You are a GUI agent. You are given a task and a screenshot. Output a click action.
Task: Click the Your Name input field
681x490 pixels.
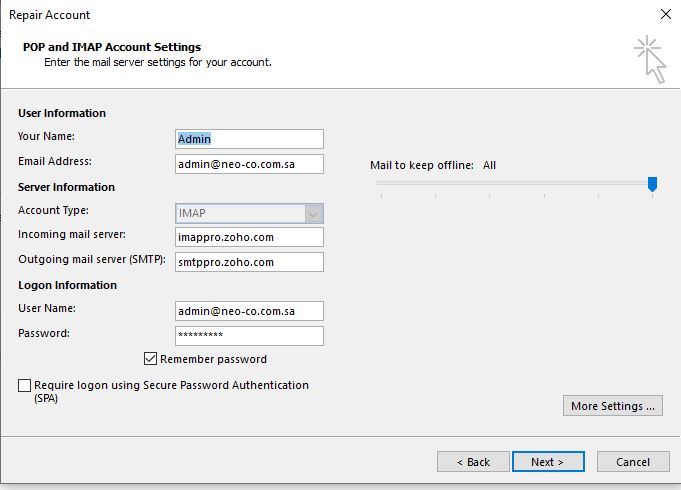coord(248,139)
